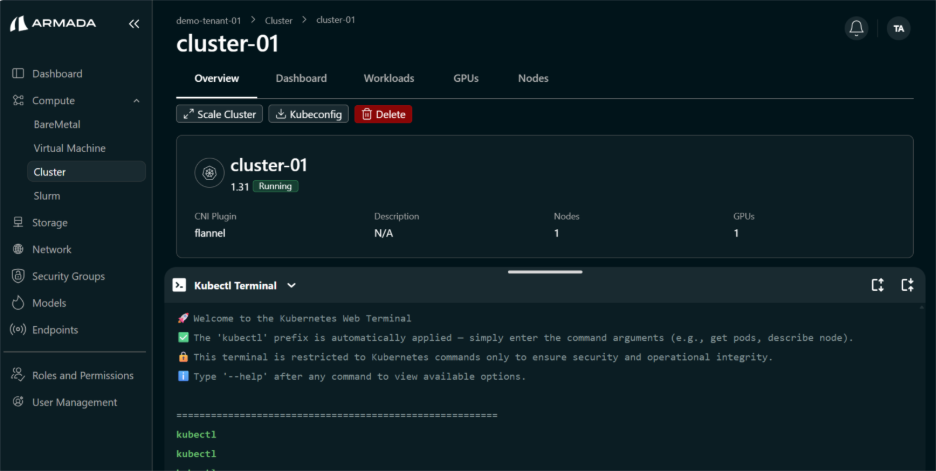Open Roles and Permissions page
The image size is (936, 471).
pos(83,375)
